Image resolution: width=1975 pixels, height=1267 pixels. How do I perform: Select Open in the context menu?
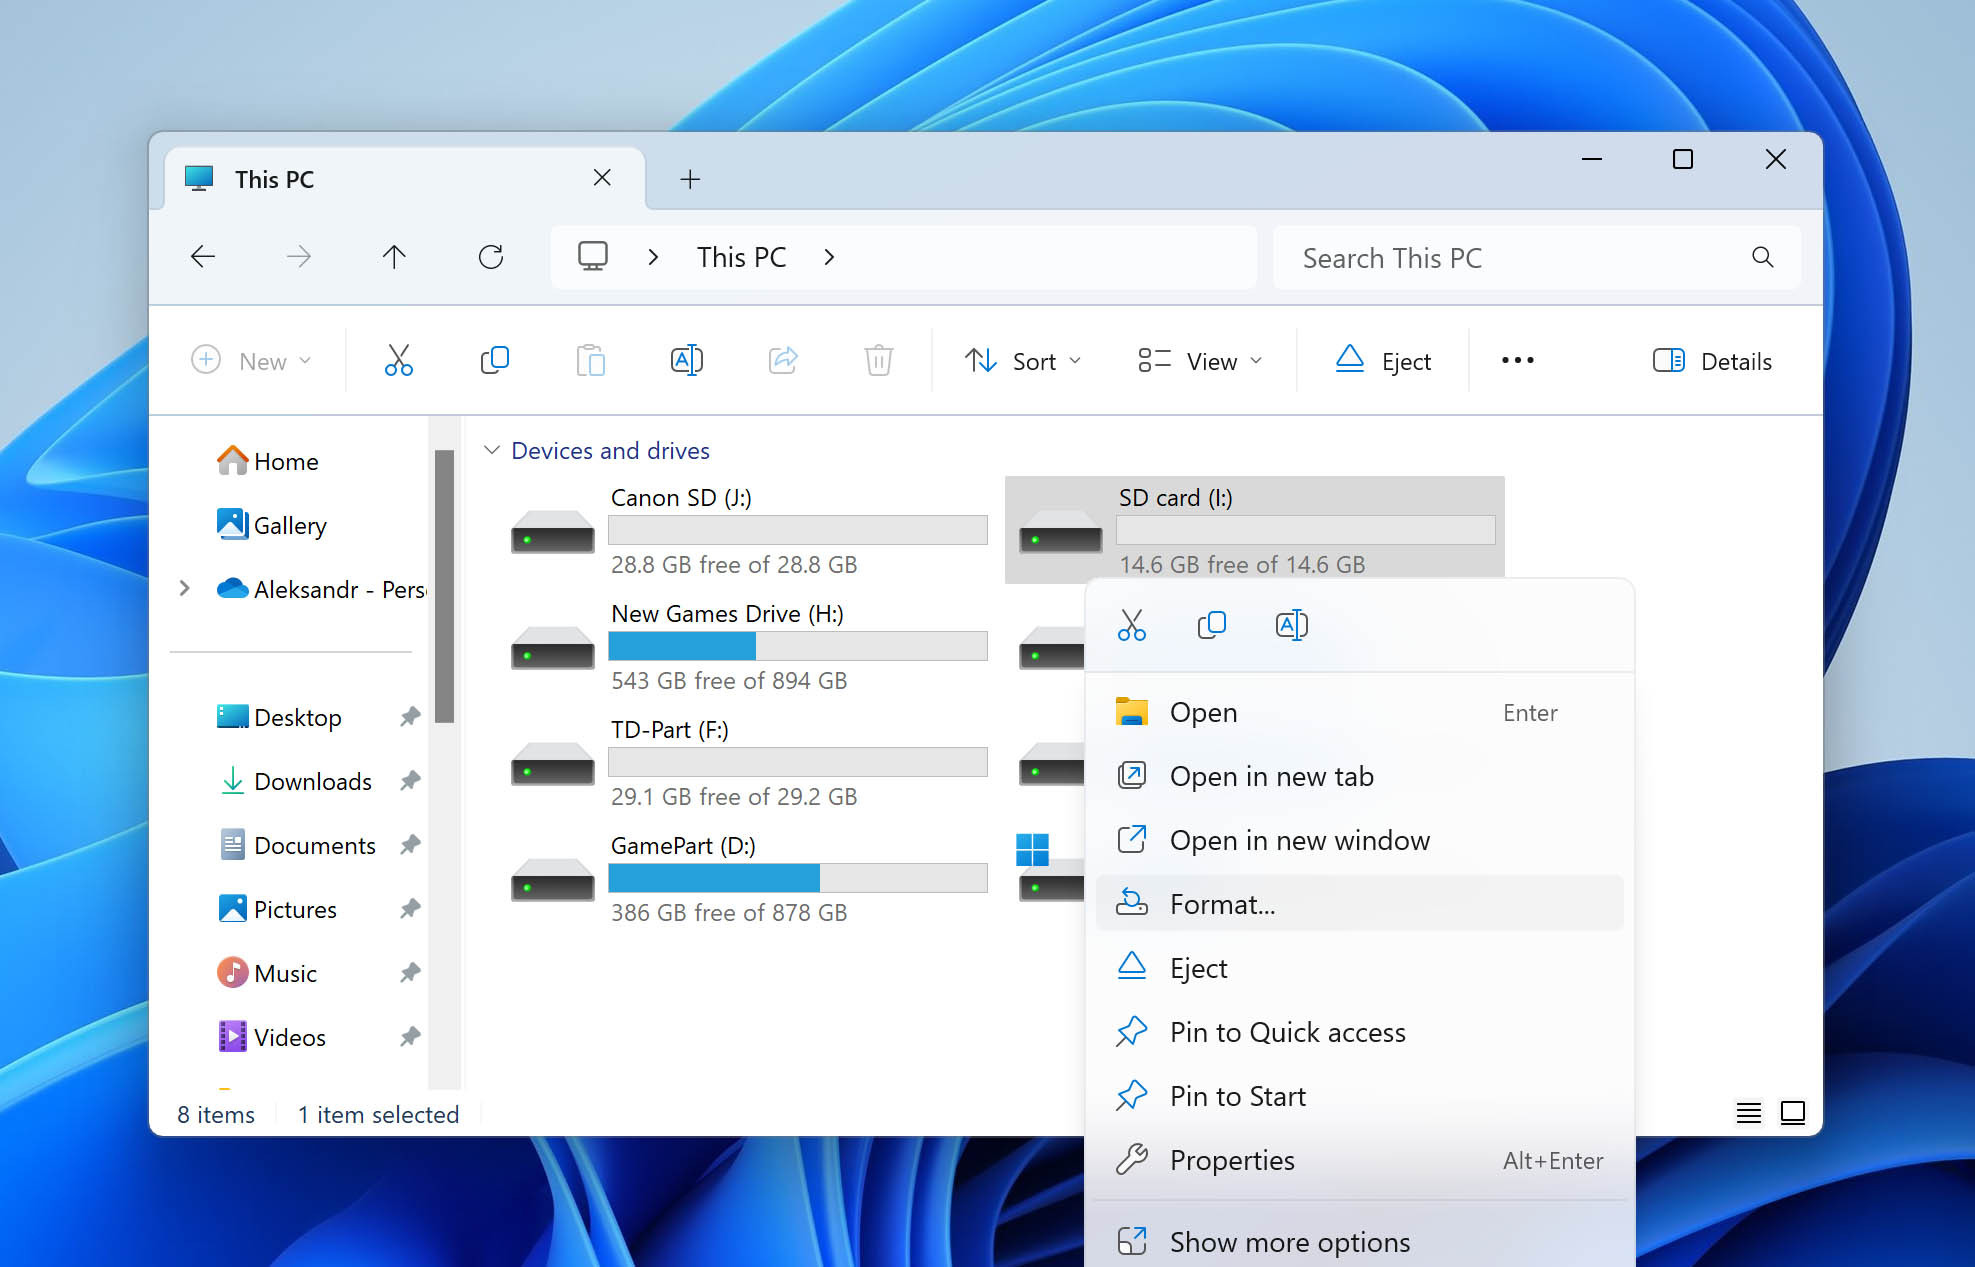1359,713
